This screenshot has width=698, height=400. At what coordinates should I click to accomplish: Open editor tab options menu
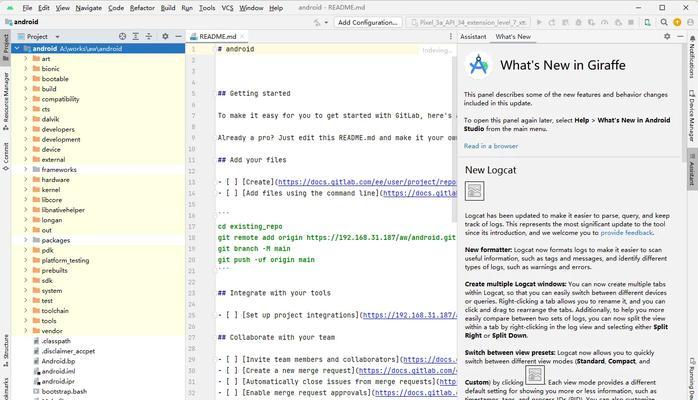tap(450, 36)
